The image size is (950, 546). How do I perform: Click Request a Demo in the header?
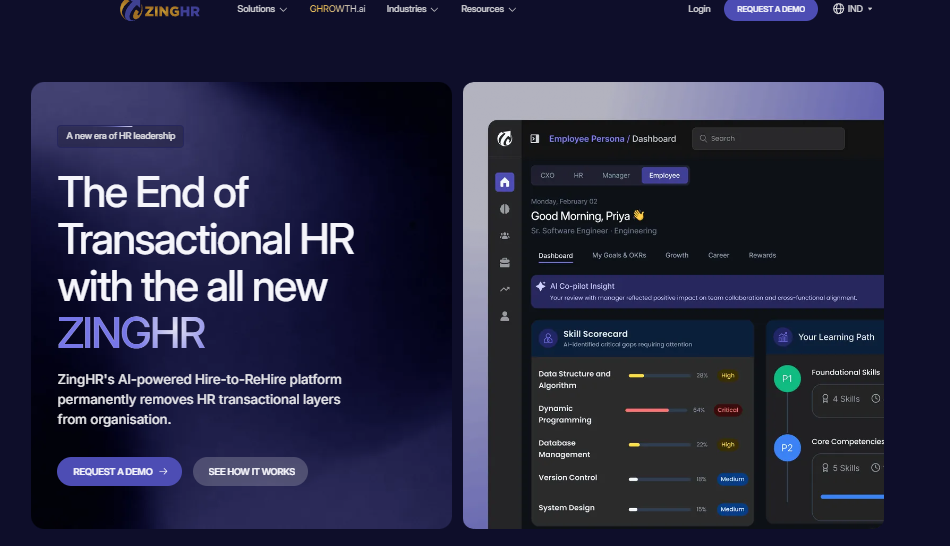click(771, 9)
